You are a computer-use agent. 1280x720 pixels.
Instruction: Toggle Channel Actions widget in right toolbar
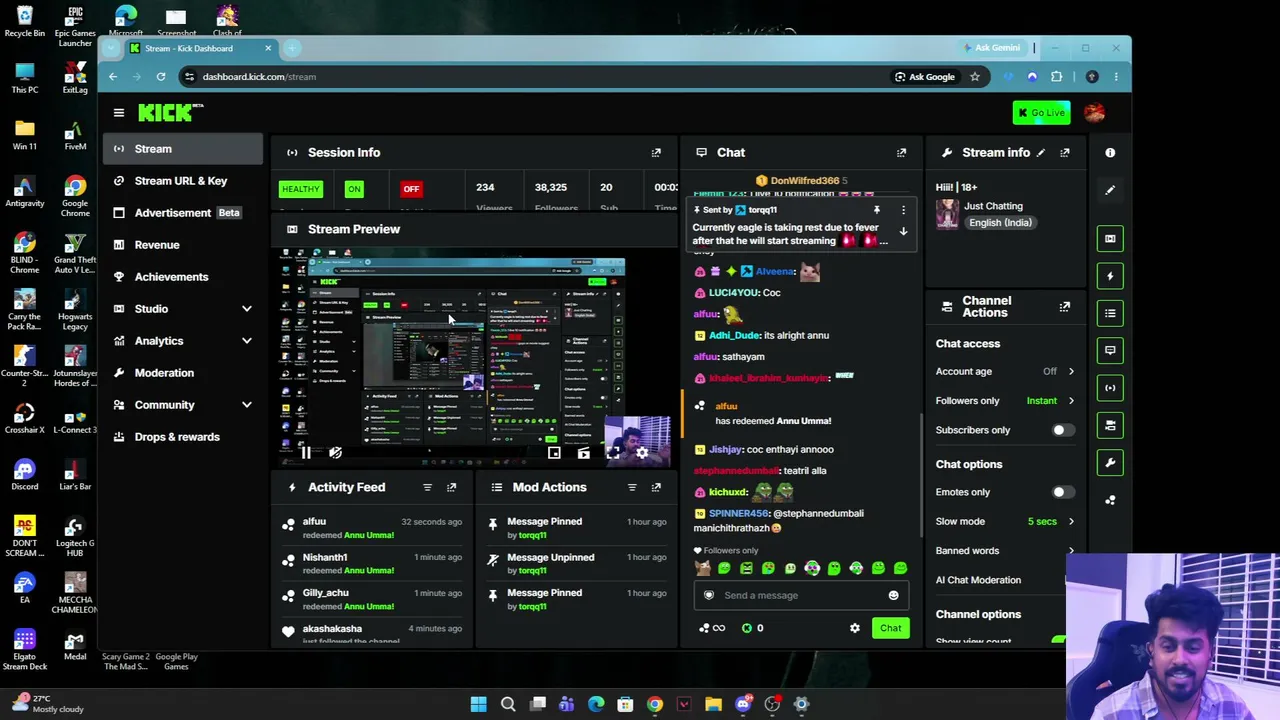(x=1110, y=426)
